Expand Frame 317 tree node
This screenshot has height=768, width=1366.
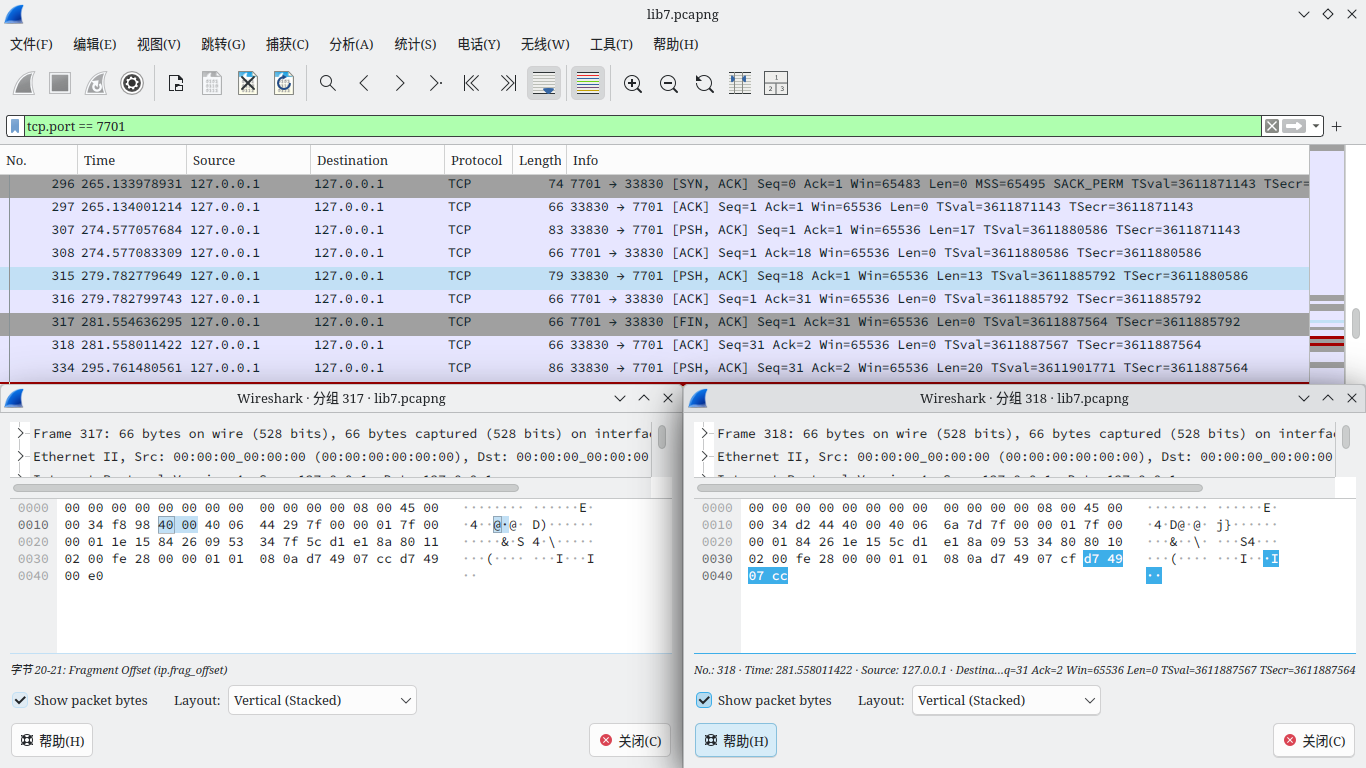(21, 434)
